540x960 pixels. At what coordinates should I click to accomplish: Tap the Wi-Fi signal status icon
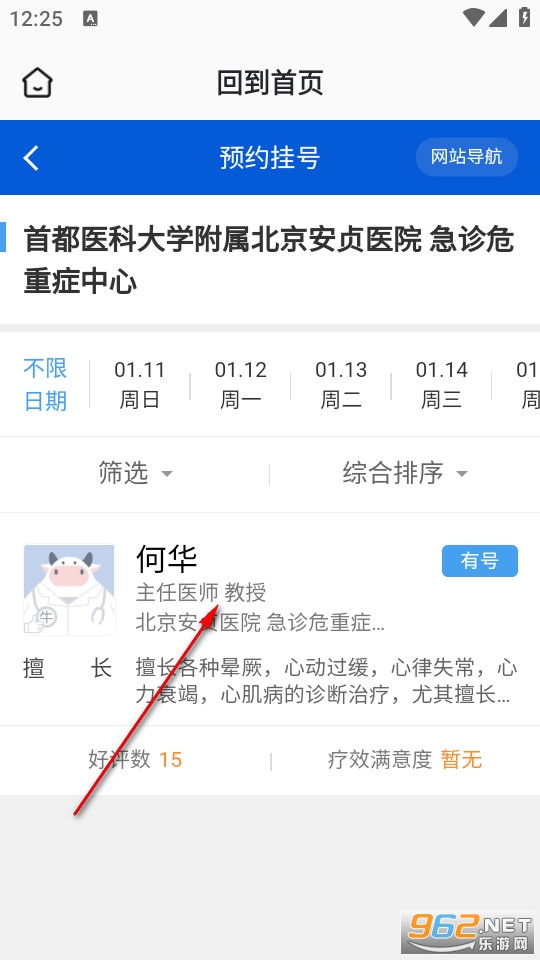[474, 17]
